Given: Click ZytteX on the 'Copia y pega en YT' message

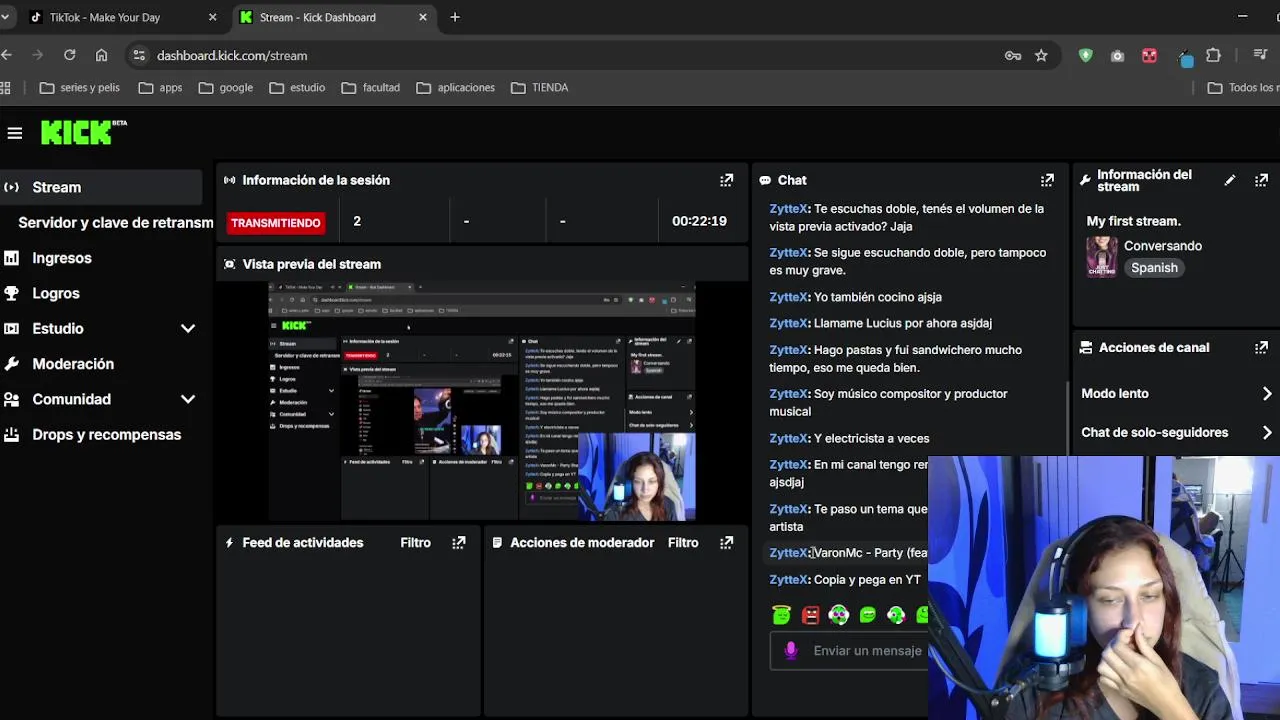Looking at the screenshot, I should [x=788, y=579].
